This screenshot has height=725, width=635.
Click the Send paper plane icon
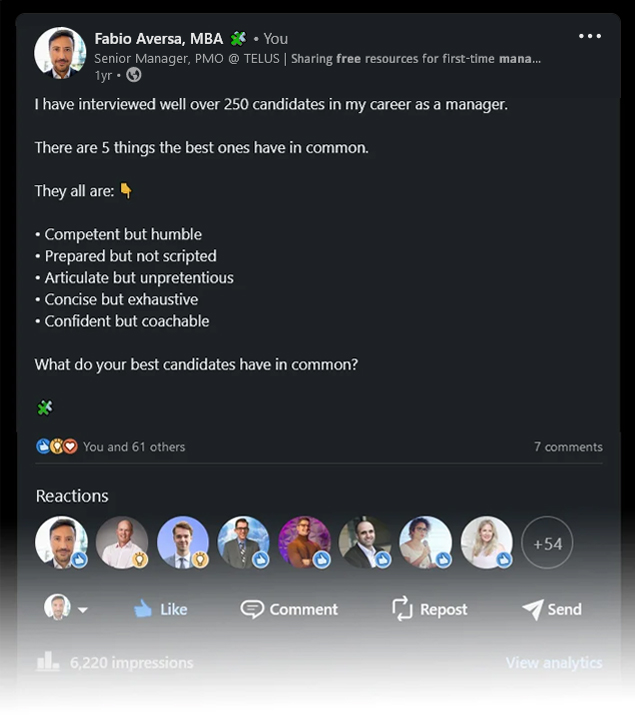tap(532, 609)
